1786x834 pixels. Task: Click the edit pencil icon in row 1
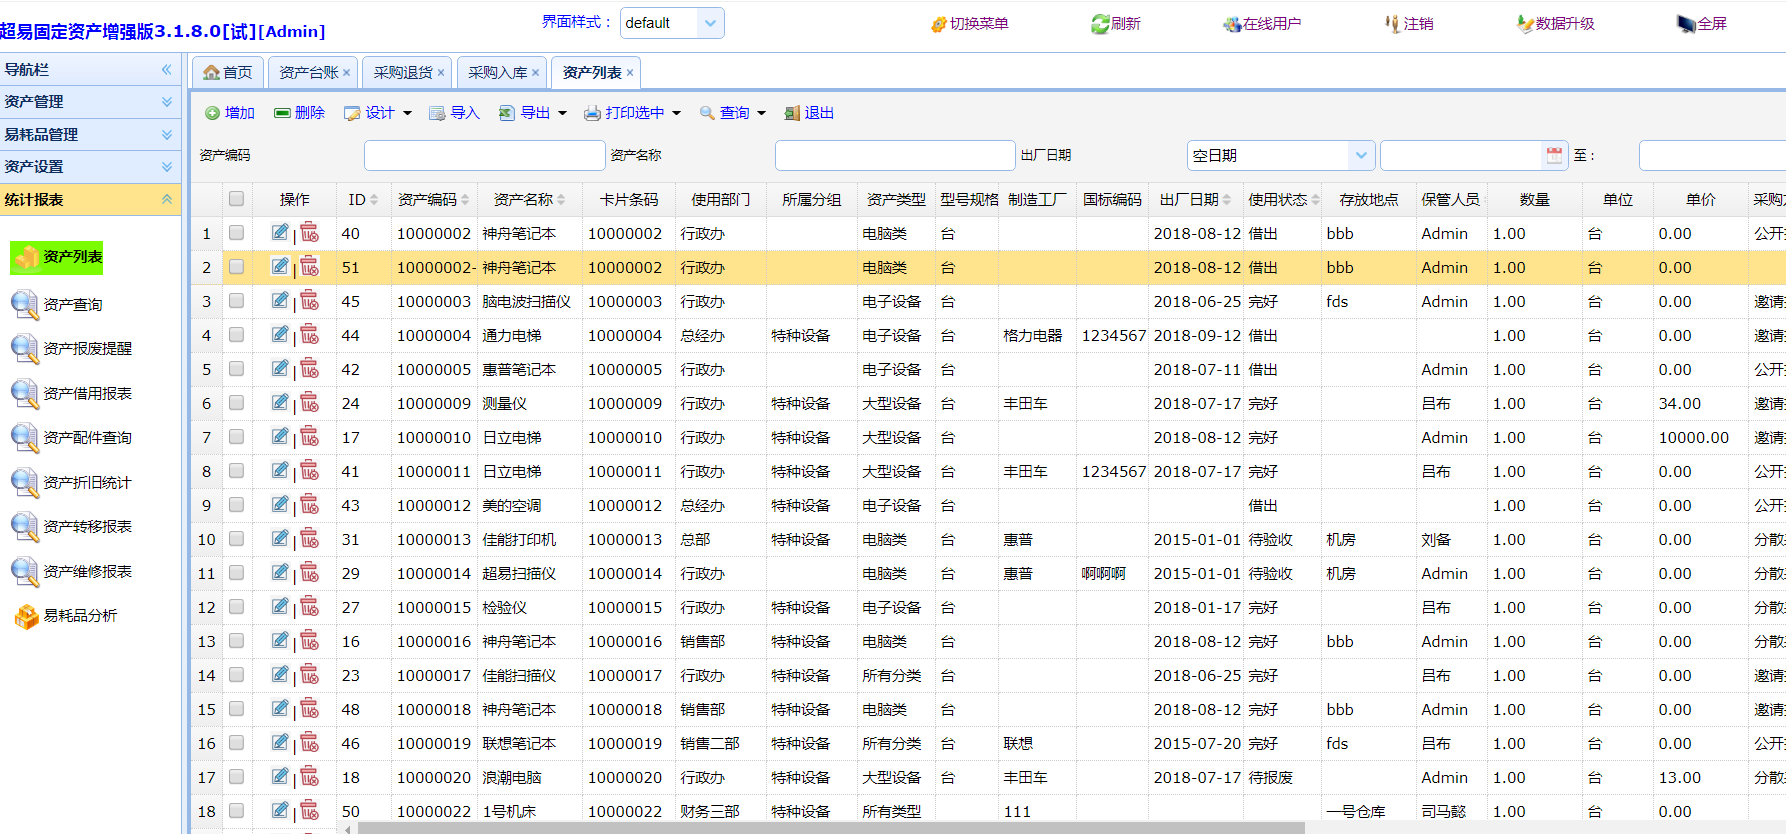[280, 233]
